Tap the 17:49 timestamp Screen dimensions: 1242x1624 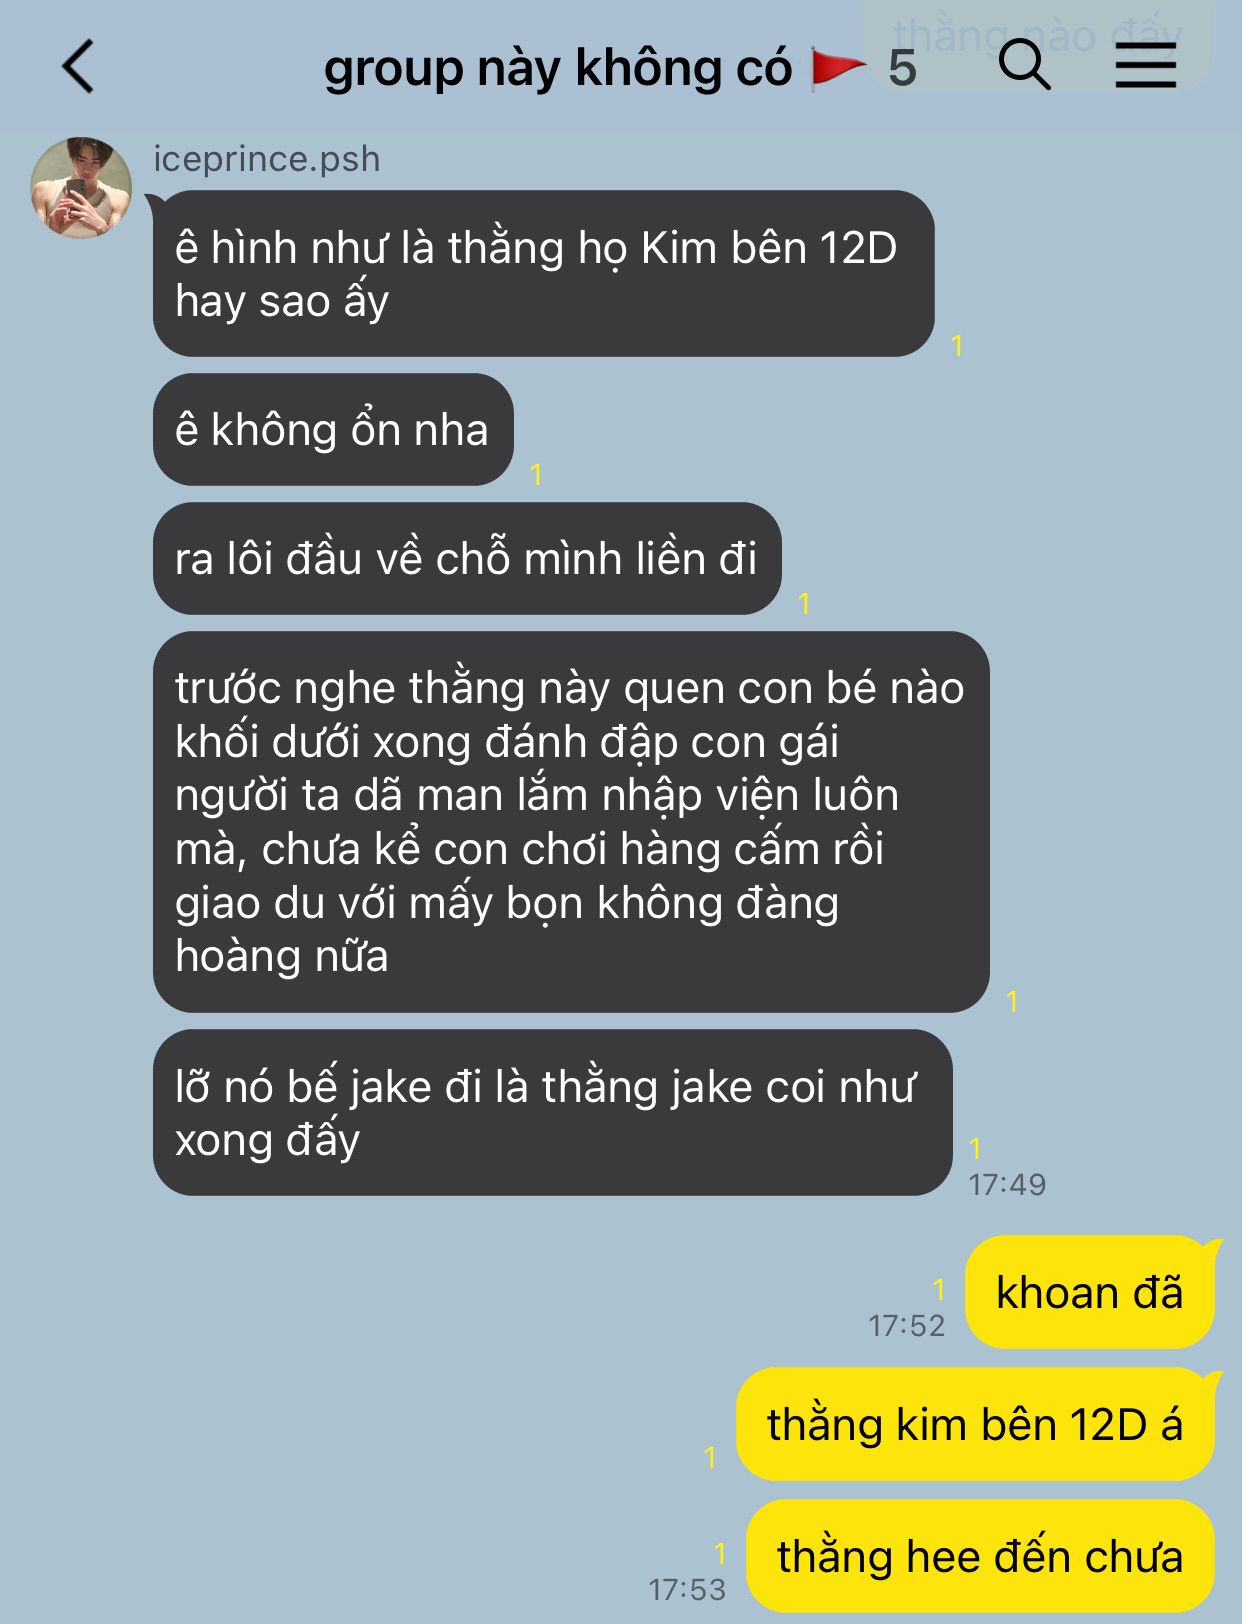coord(1007,1185)
